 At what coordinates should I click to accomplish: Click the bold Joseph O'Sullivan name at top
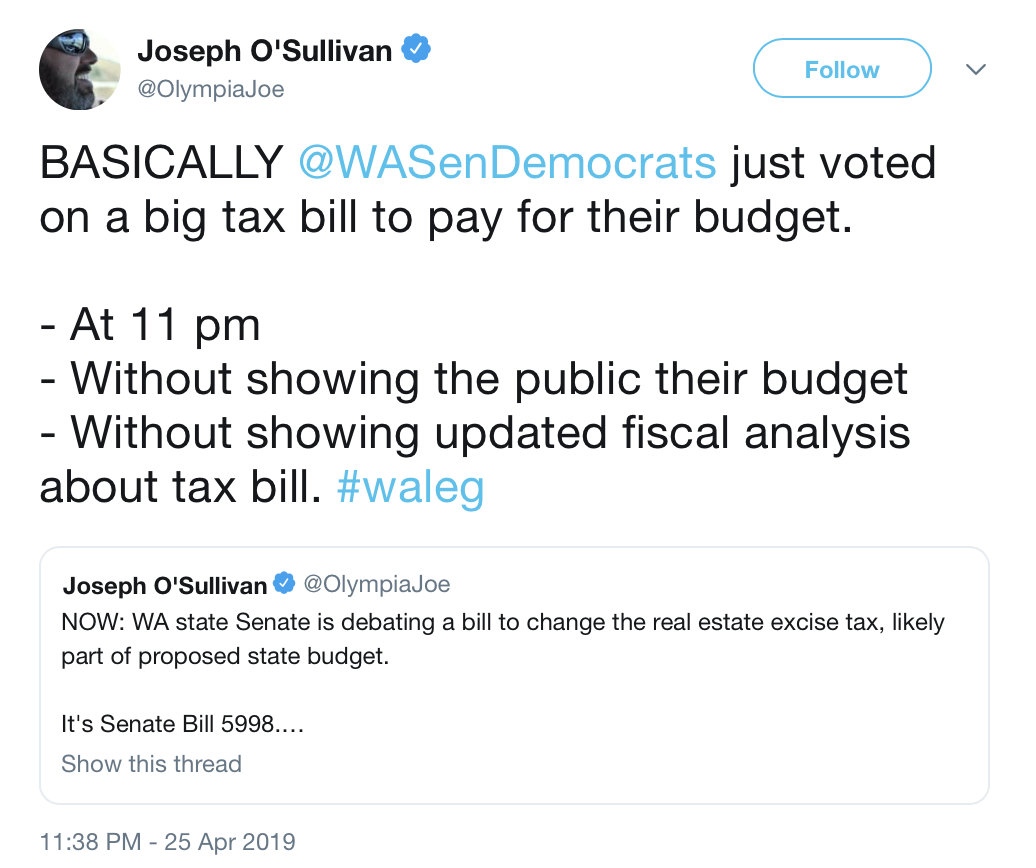[265, 51]
